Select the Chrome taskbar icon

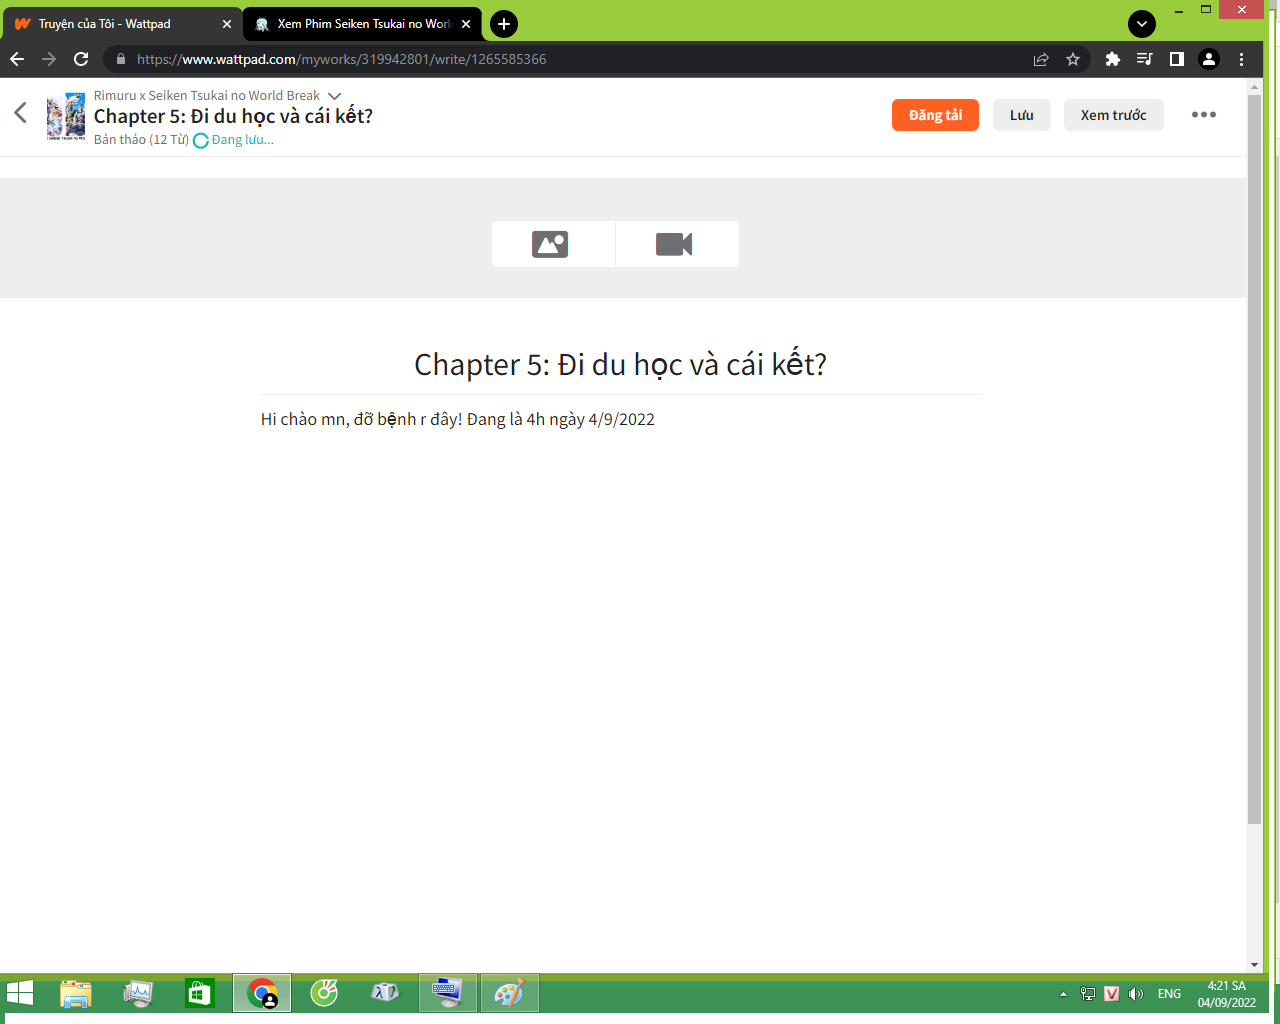262,993
